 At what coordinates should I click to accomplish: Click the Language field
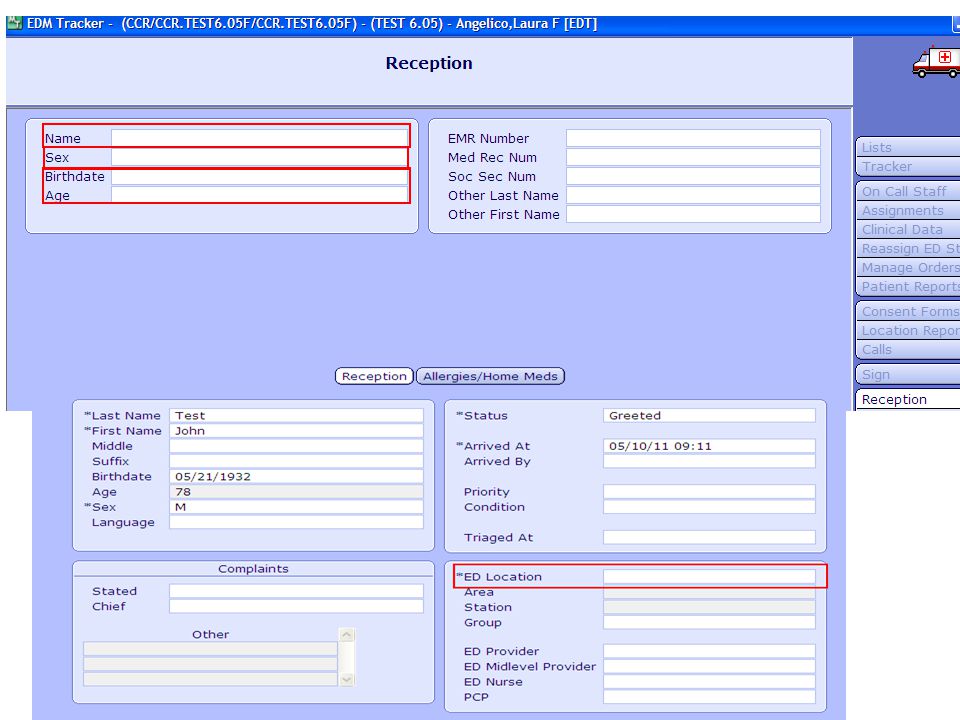(x=296, y=522)
